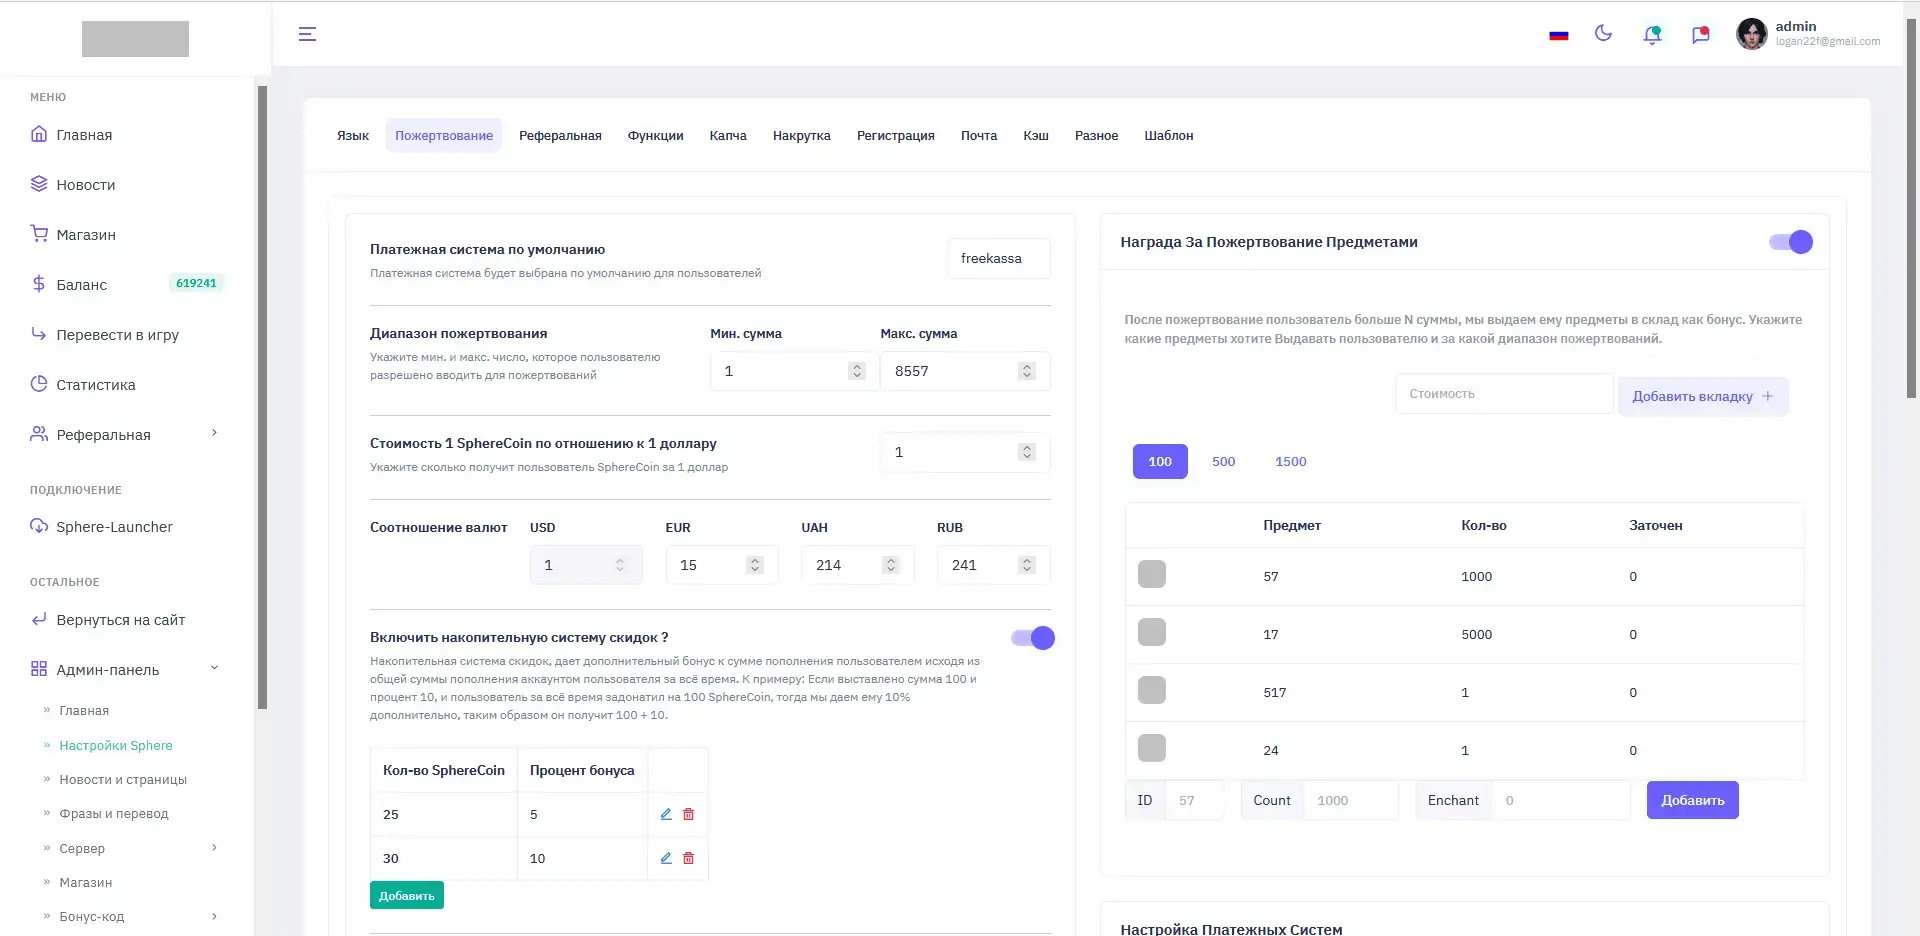Open notifications bell icon
The height and width of the screenshot is (936, 1920).
tap(1652, 35)
